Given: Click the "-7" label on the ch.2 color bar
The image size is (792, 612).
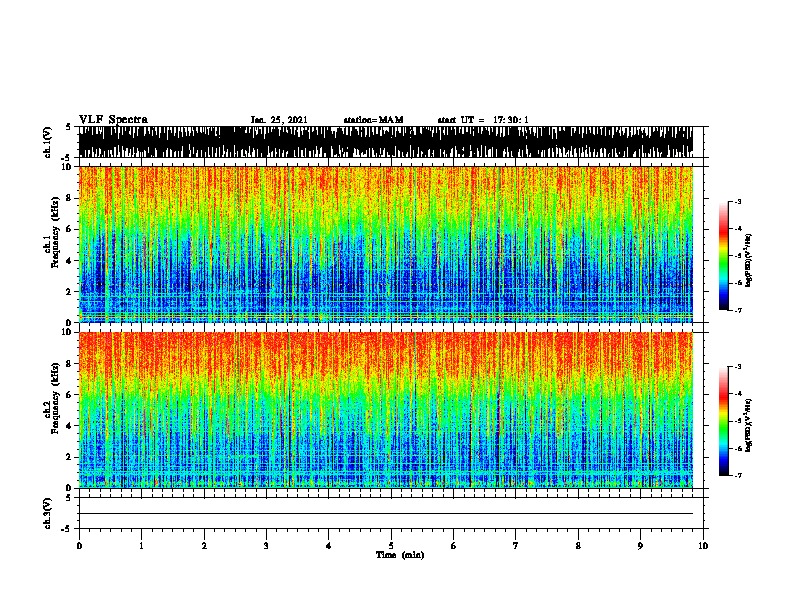Looking at the screenshot, I should [738, 476].
